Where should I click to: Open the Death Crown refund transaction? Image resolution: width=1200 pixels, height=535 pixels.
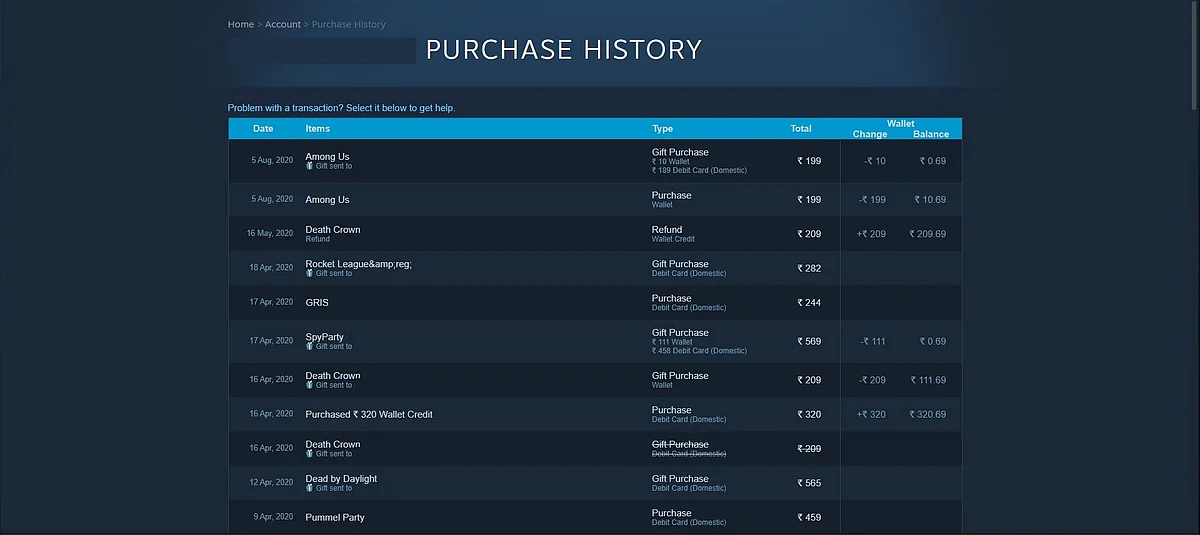(x=595, y=234)
